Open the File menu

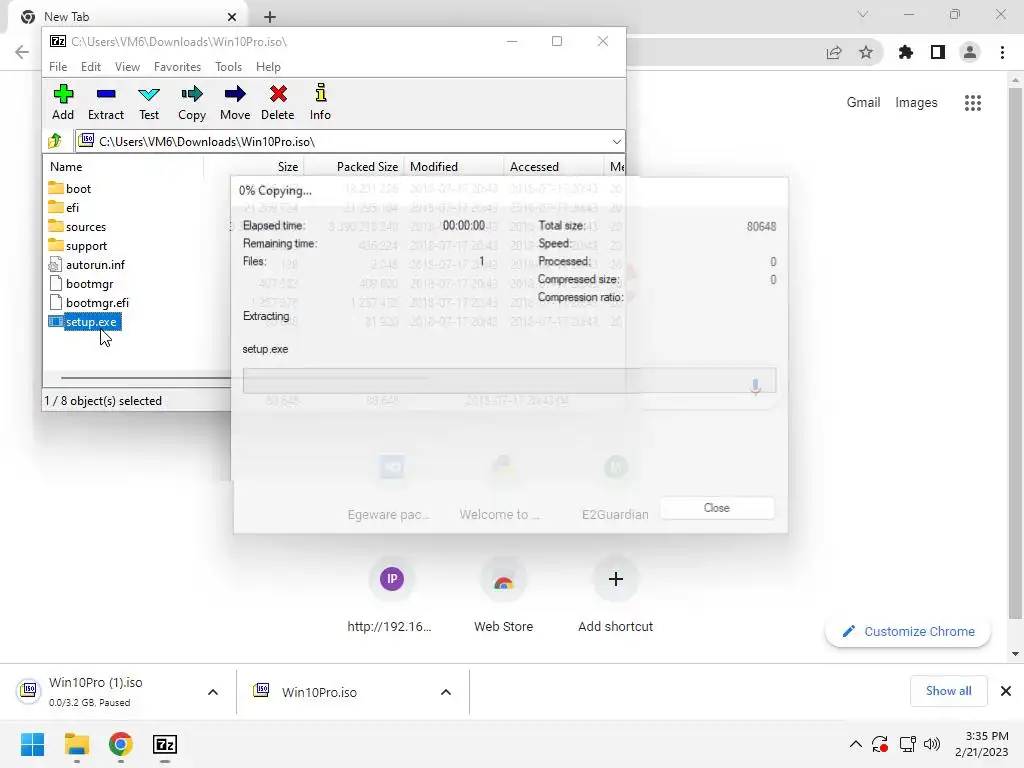point(58,67)
